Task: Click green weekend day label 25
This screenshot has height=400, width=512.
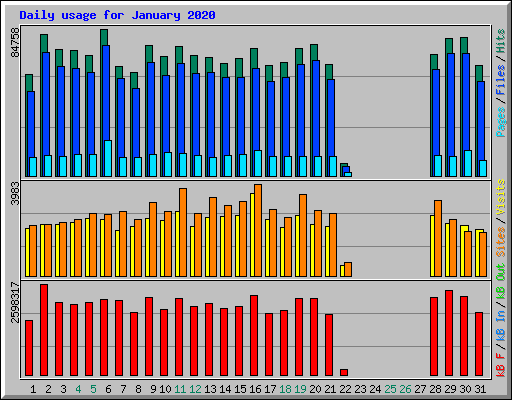Action: [390, 389]
